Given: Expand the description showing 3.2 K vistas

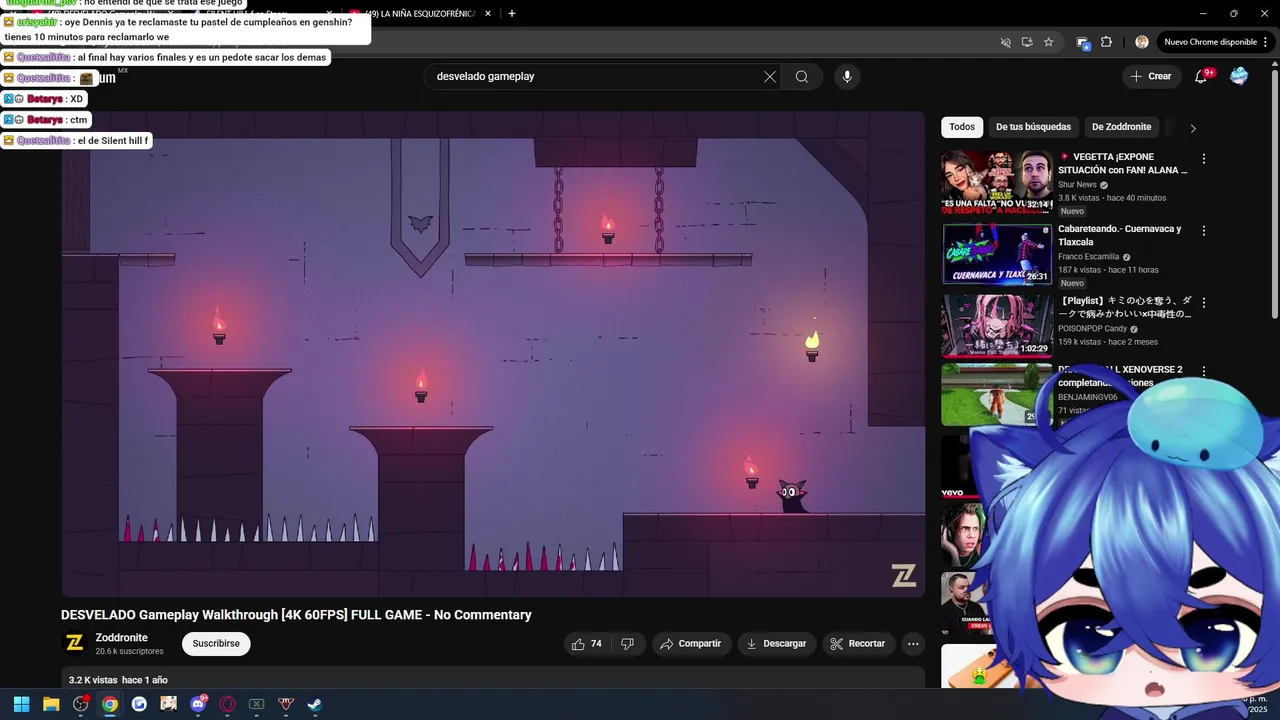Looking at the screenshot, I should 493,679.
